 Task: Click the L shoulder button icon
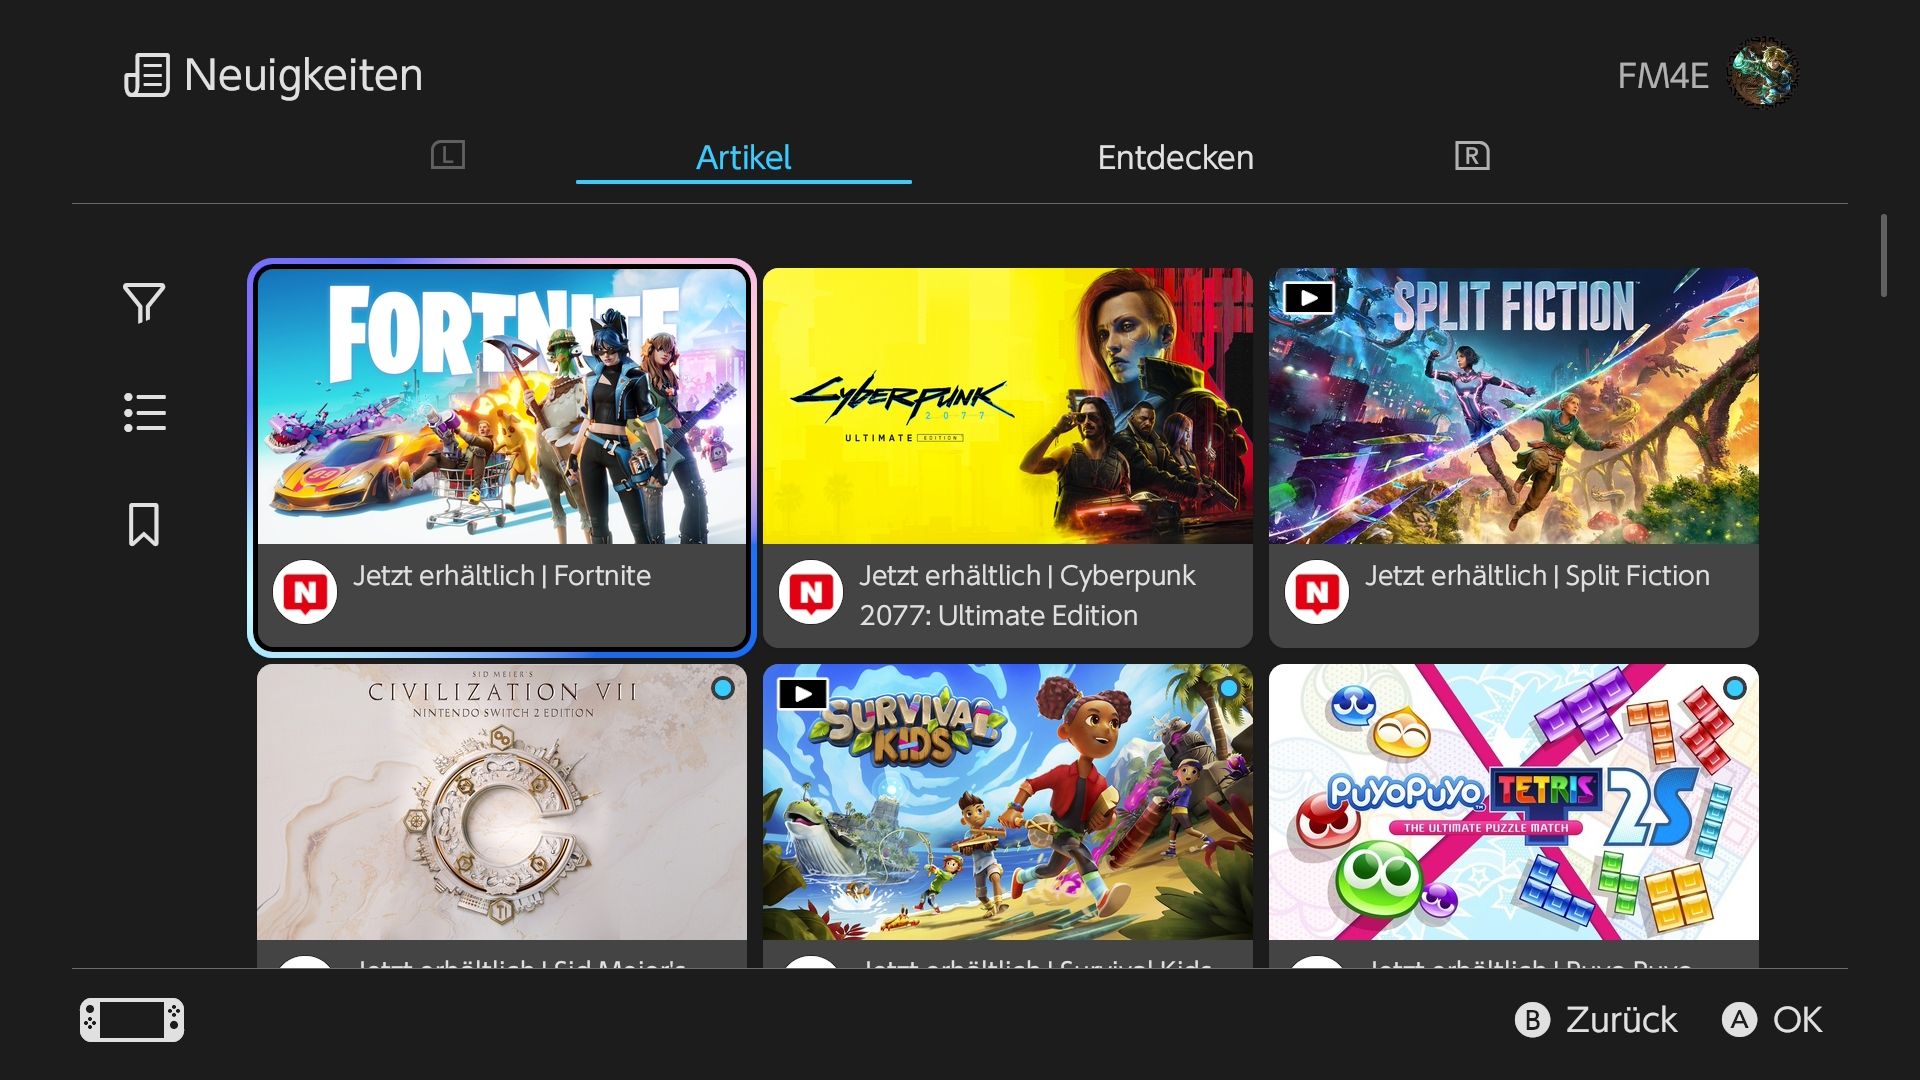(x=448, y=155)
